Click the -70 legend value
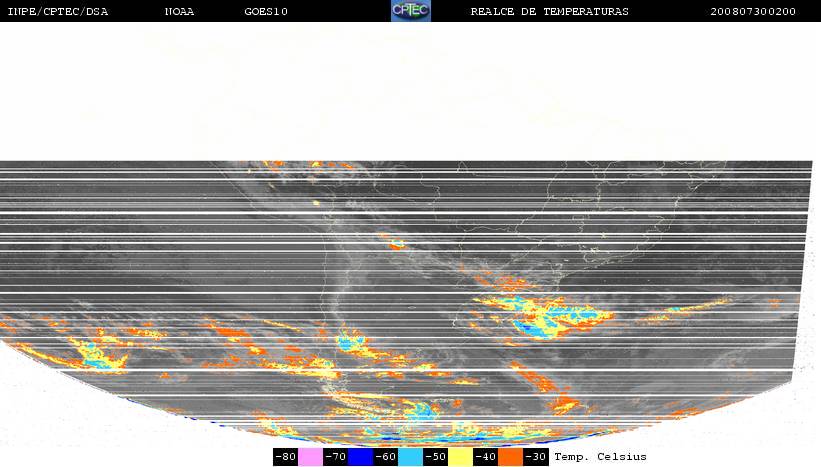821x467 pixels. click(x=336, y=457)
